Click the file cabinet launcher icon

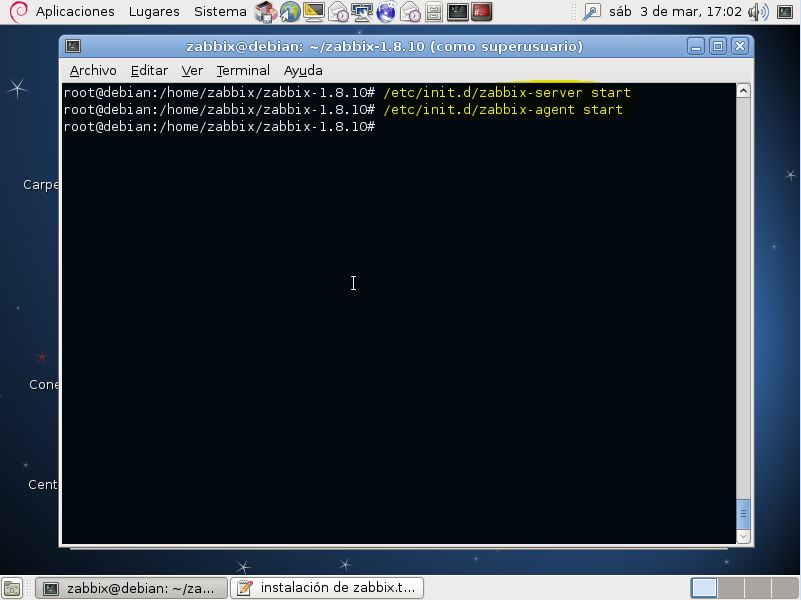(x=433, y=12)
